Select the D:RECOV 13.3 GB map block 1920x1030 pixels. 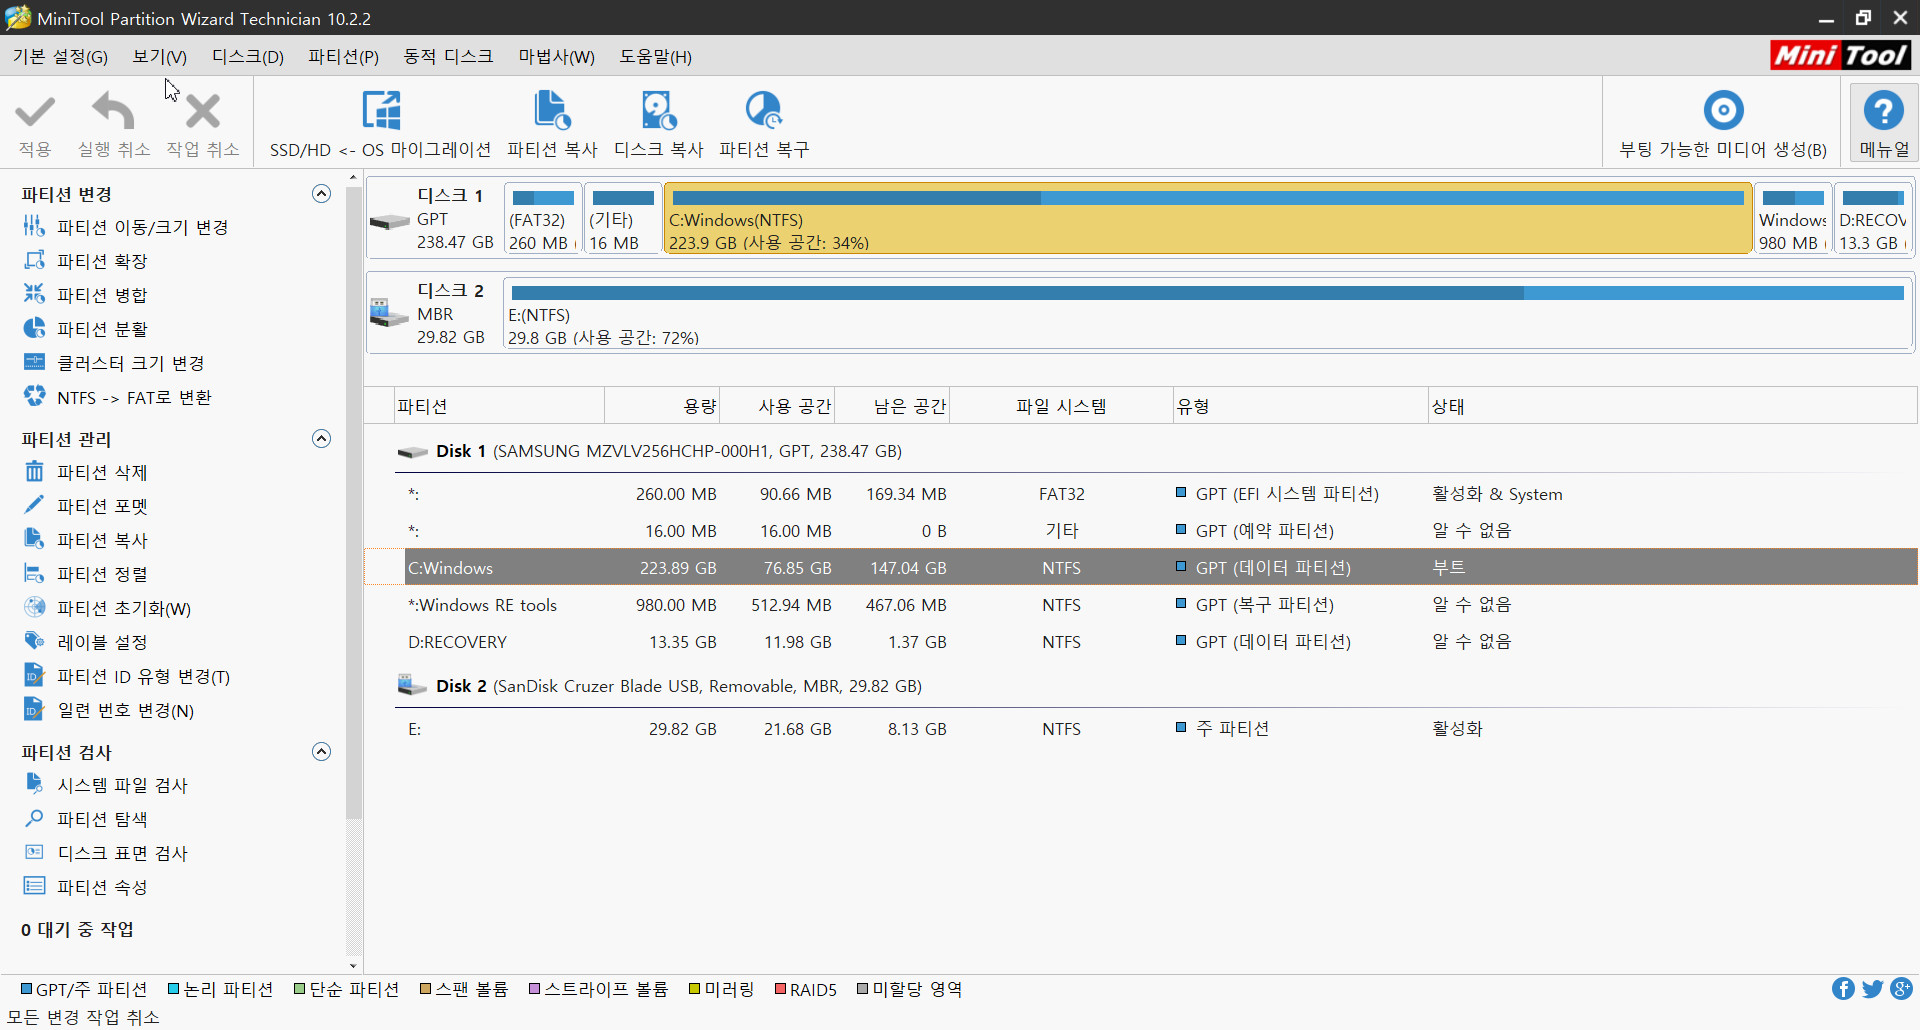[1873, 218]
